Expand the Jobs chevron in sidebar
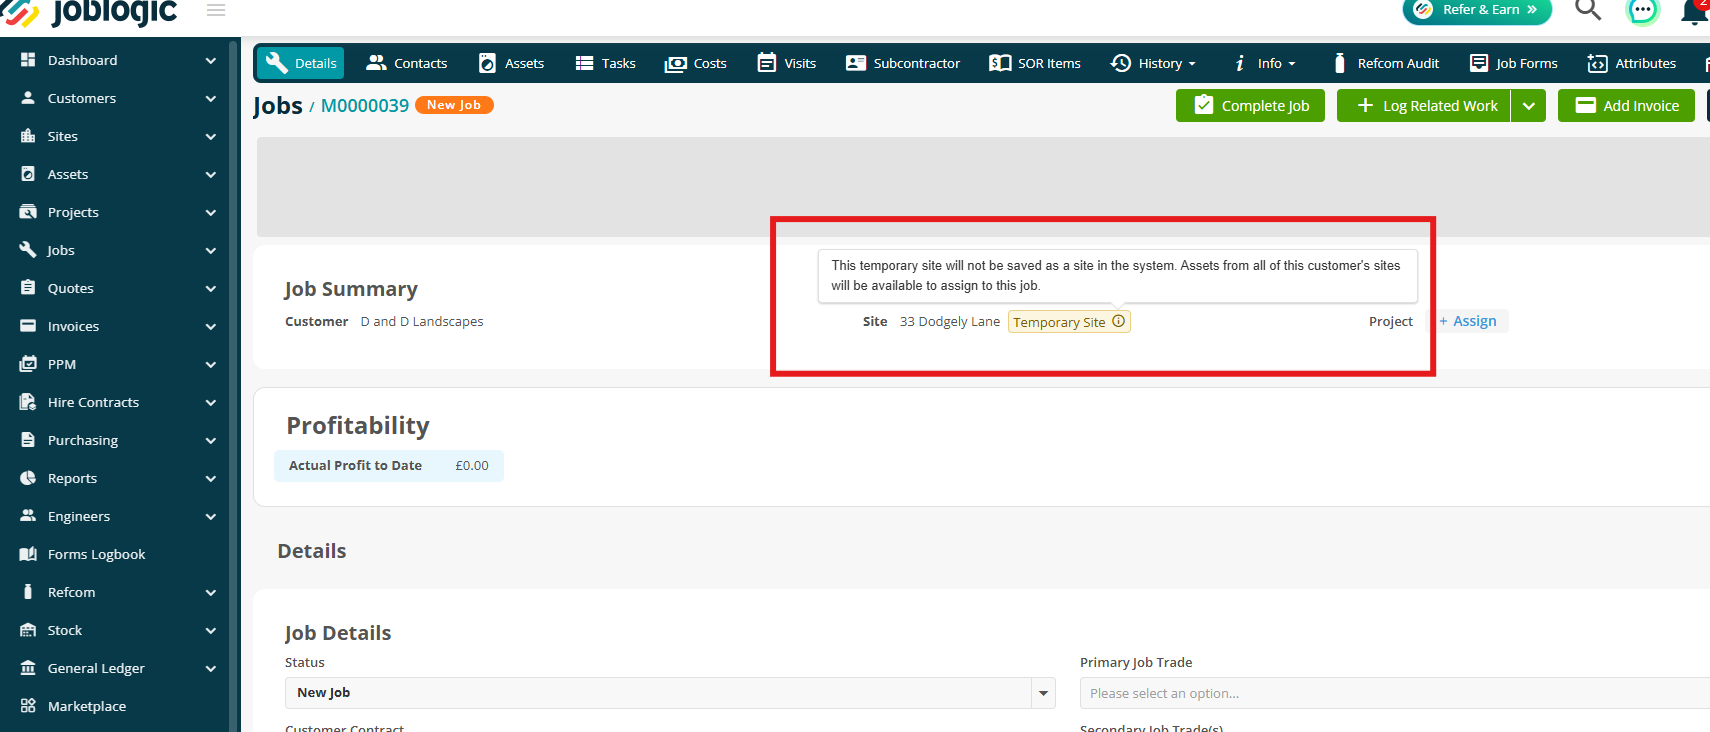 (211, 251)
